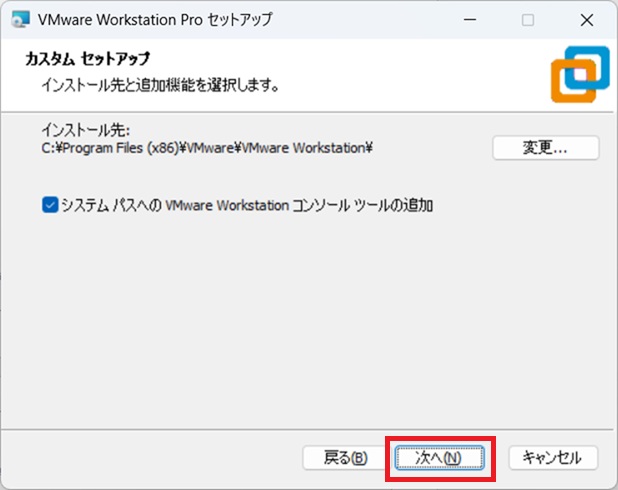
Task: Open the 変更... change install path button
Action: [545, 148]
